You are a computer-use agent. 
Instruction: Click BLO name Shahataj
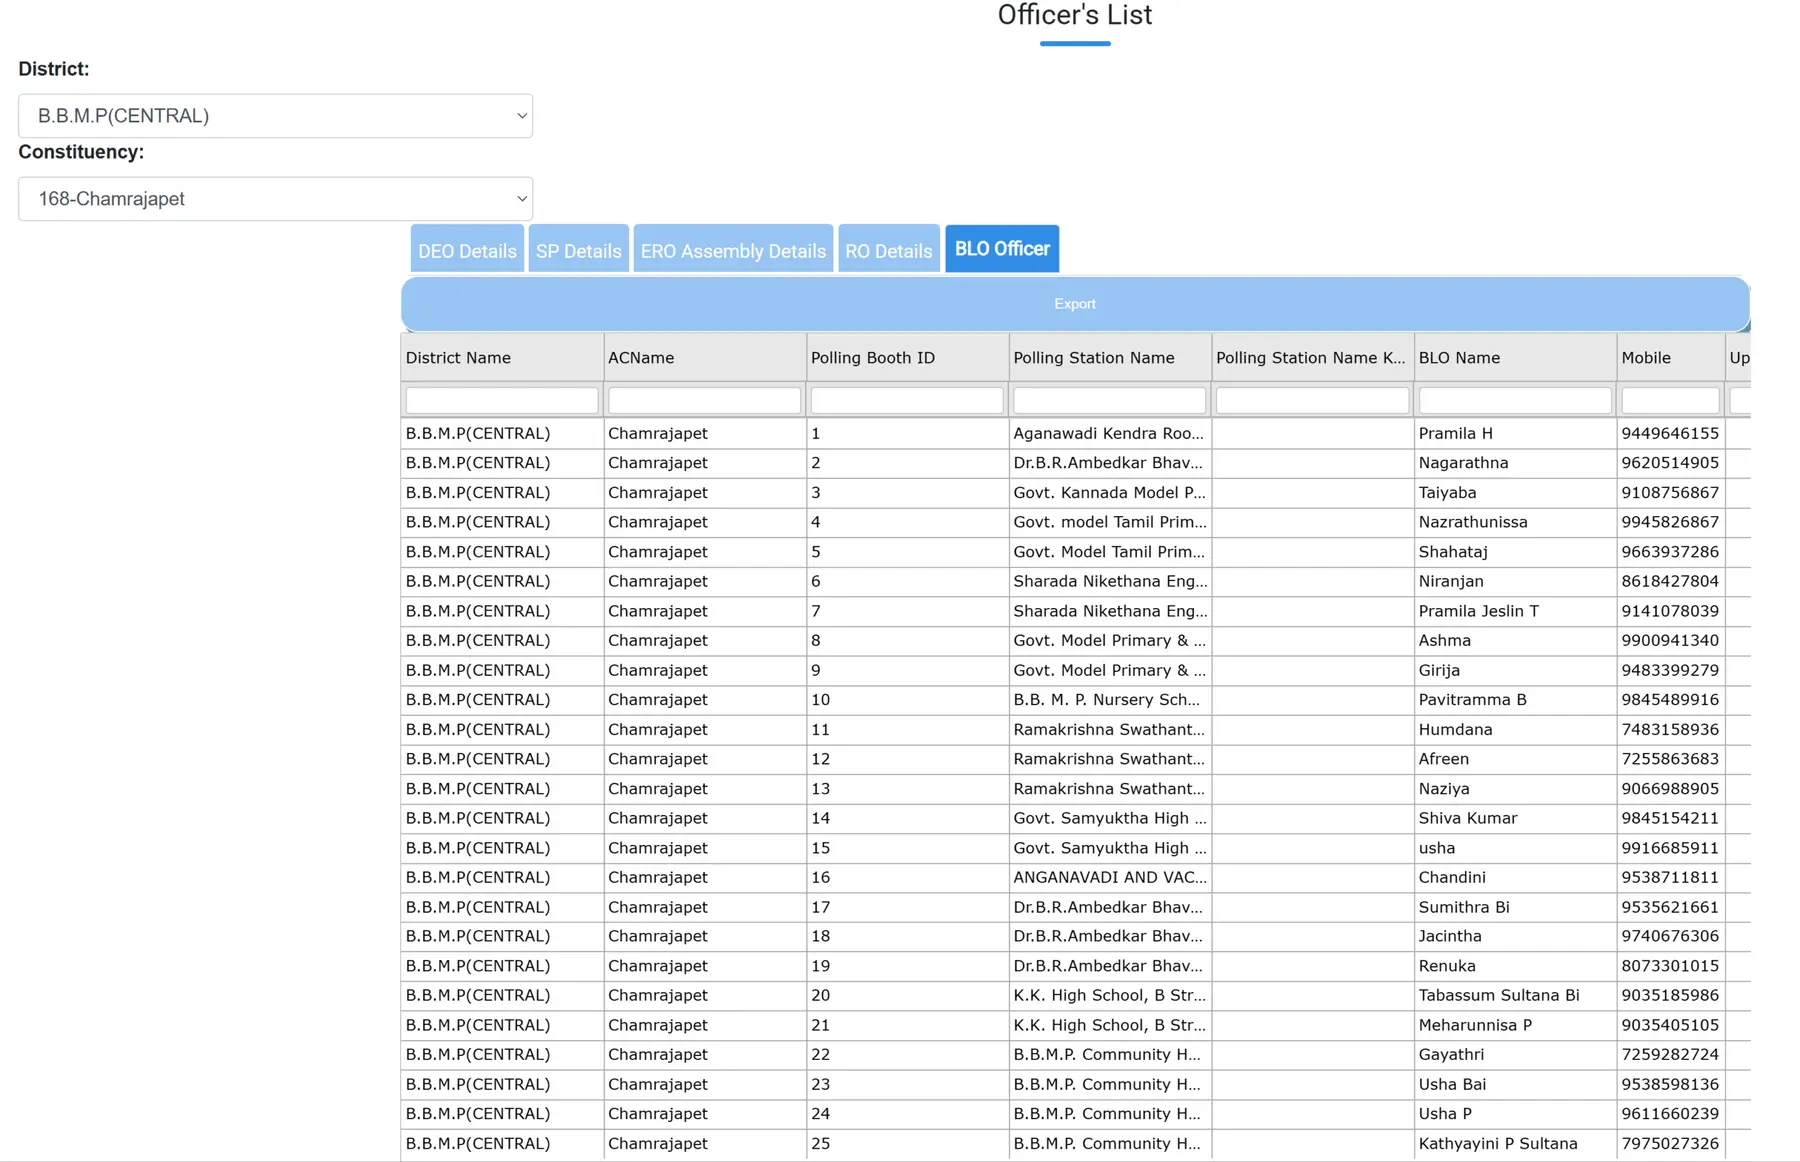[x=1453, y=552]
